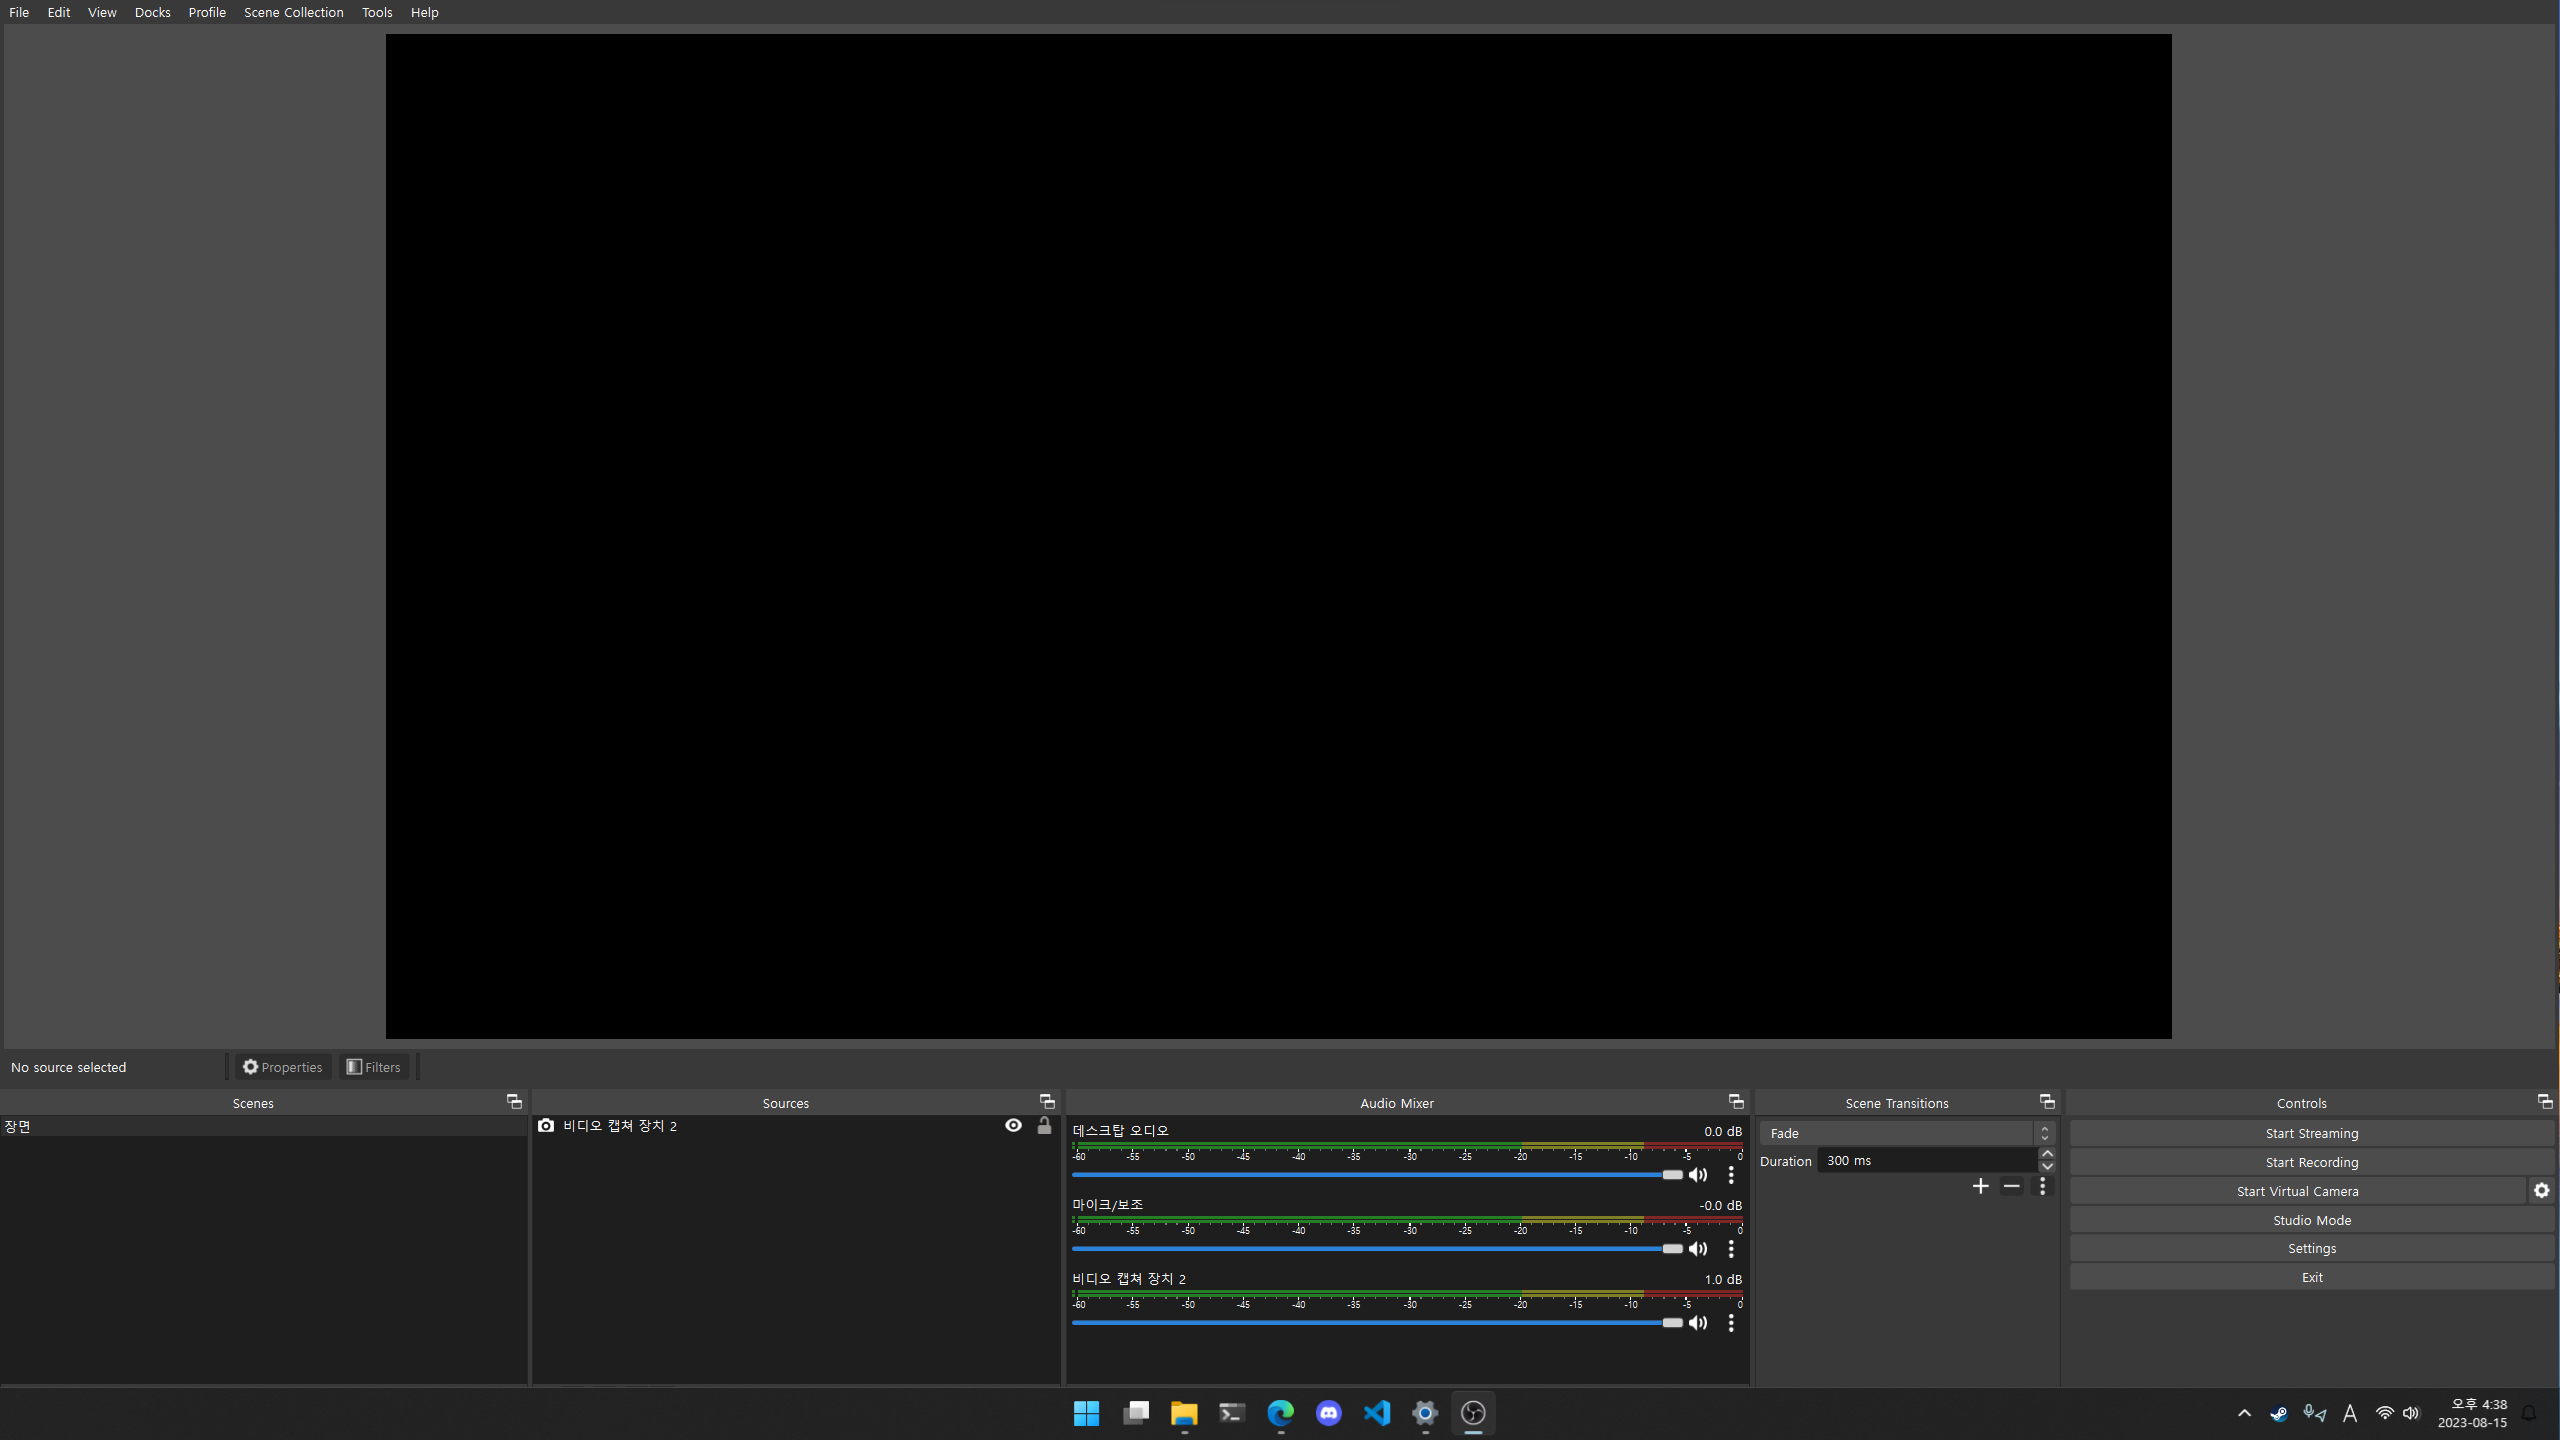Open options menu for 데스크탑 오디오

[x=1731, y=1175]
